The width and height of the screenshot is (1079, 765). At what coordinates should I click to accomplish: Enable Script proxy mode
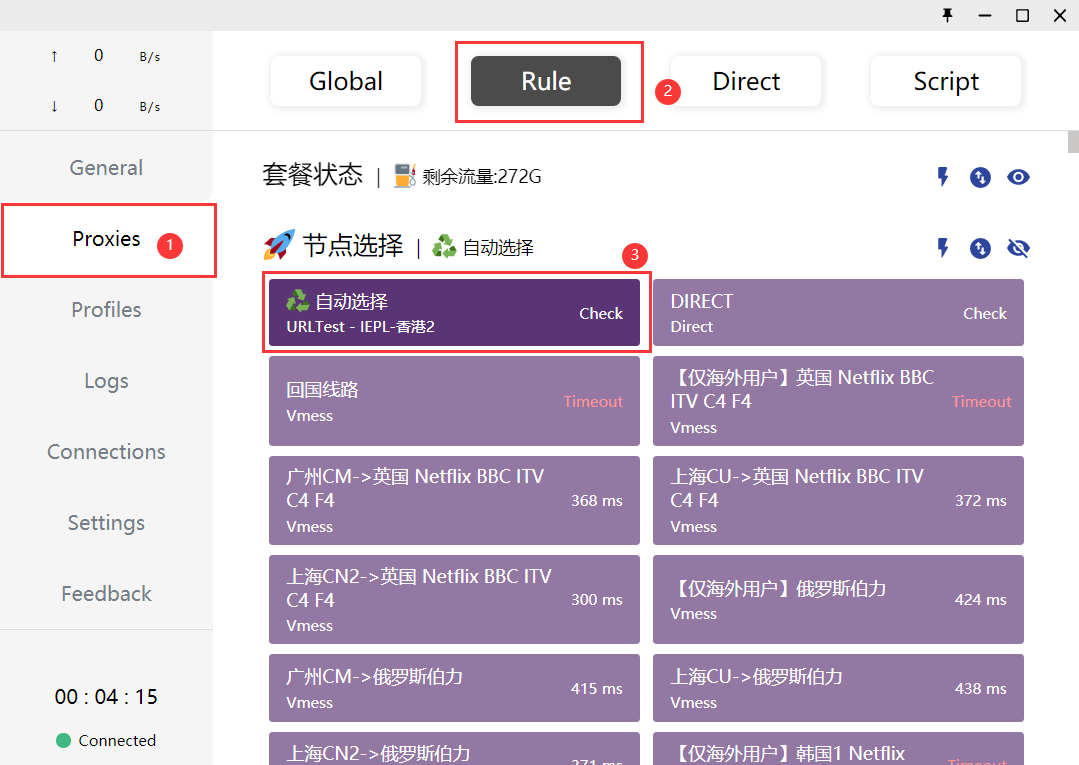[x=945, y=81]
